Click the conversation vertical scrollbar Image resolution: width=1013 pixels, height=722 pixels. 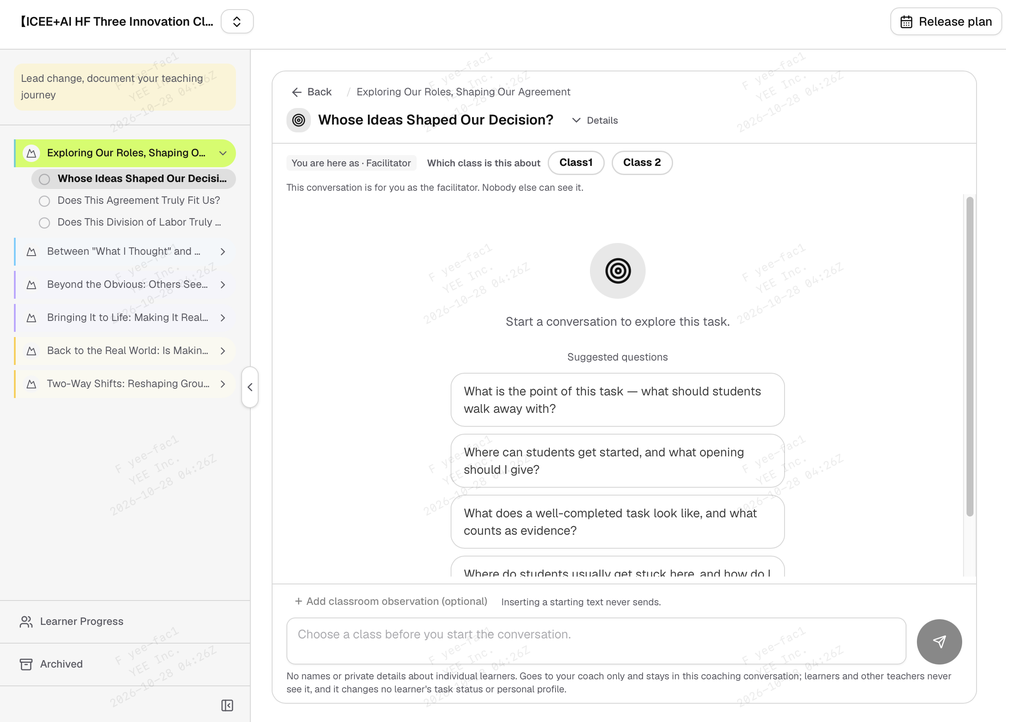coord(969,356)
